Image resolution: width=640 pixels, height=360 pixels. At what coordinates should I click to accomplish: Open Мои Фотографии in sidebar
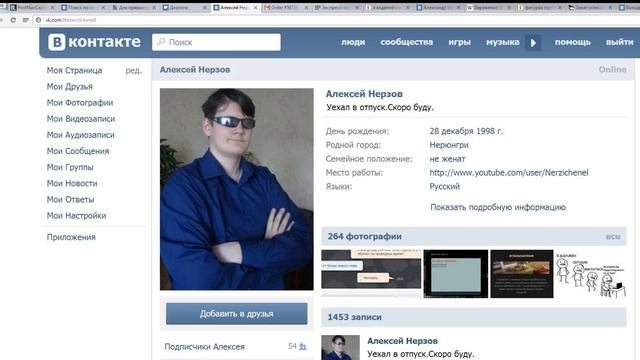(x=80, y=102)
